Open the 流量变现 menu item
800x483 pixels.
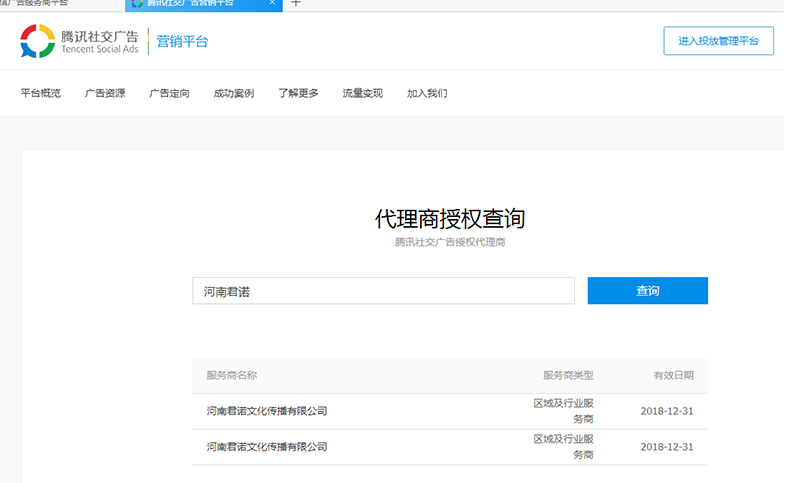point(362,93)
